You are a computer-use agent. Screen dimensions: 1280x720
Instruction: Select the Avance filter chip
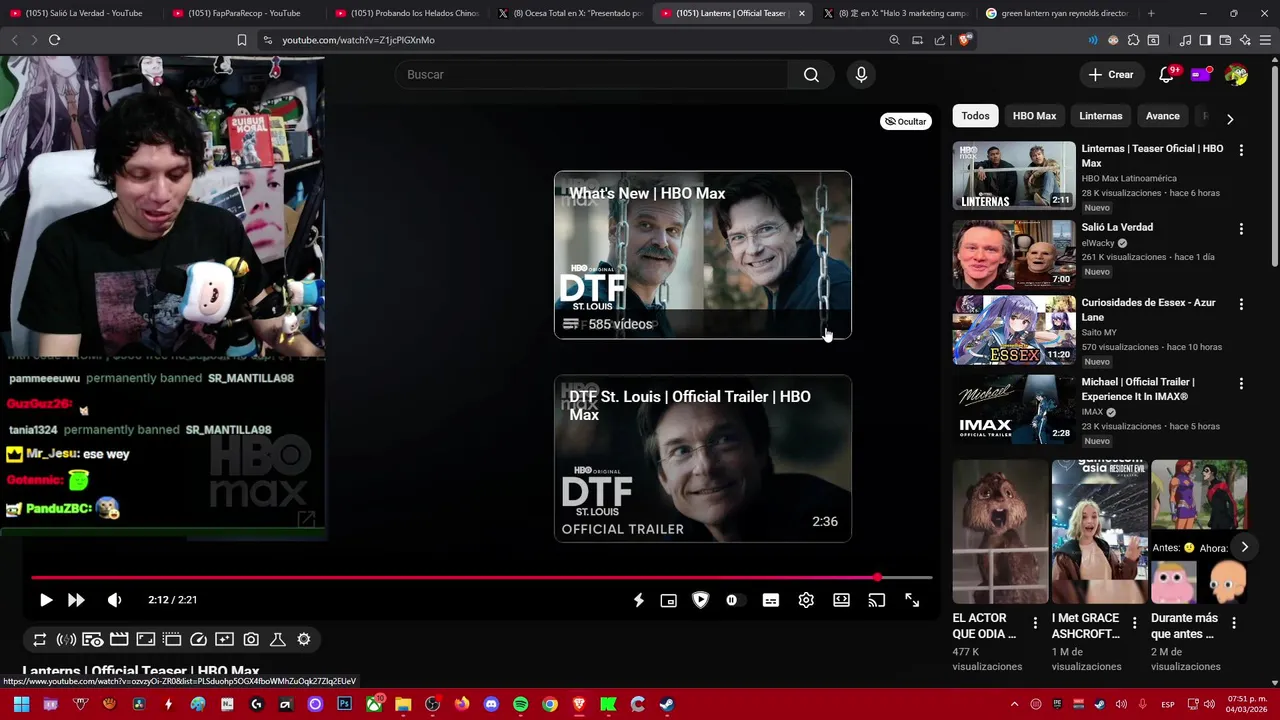[1162, 116]
